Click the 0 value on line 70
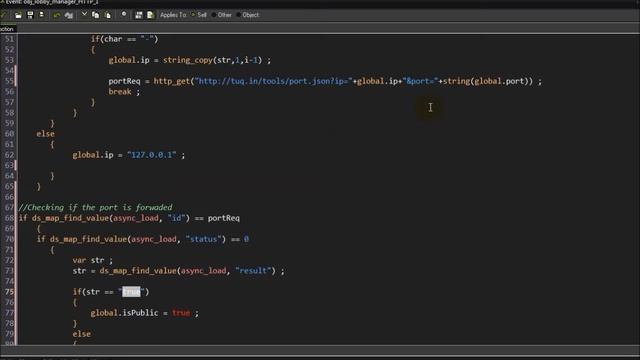 click(x=246, y=239)
